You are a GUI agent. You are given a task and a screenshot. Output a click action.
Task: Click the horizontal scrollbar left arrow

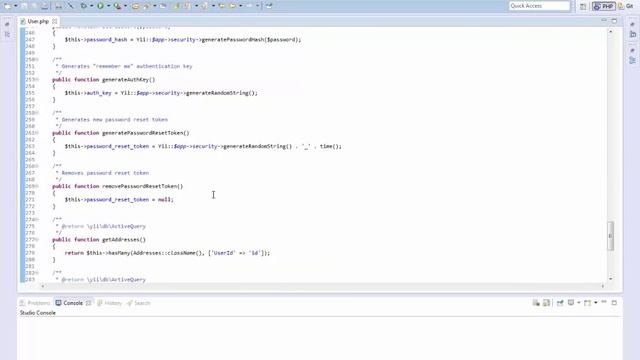42,286
